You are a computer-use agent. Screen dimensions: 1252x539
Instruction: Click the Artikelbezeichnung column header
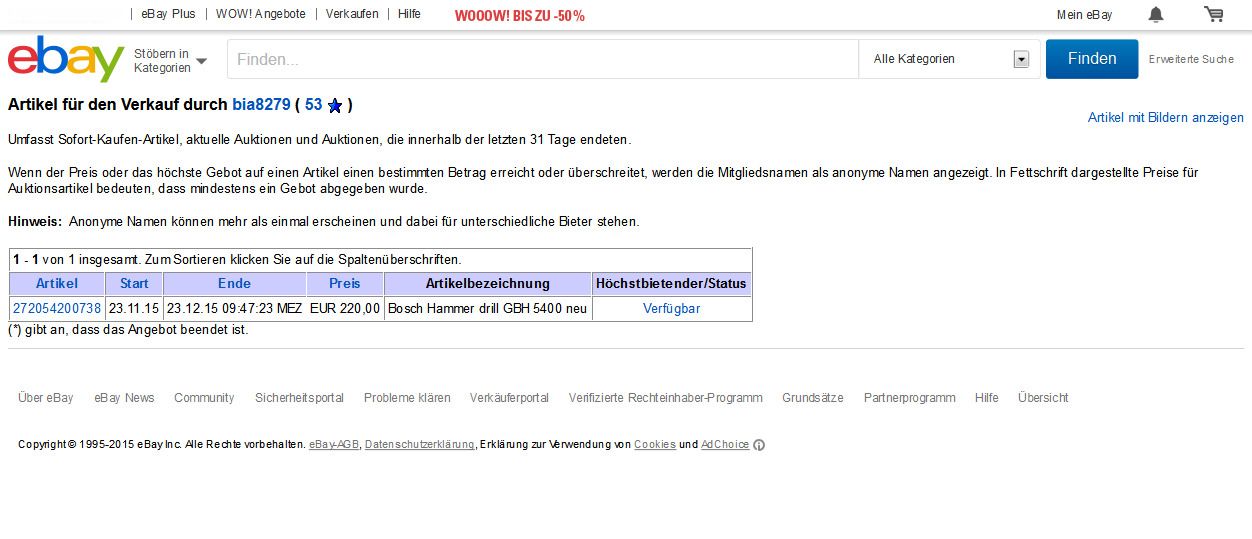click(x=488, y=283)
